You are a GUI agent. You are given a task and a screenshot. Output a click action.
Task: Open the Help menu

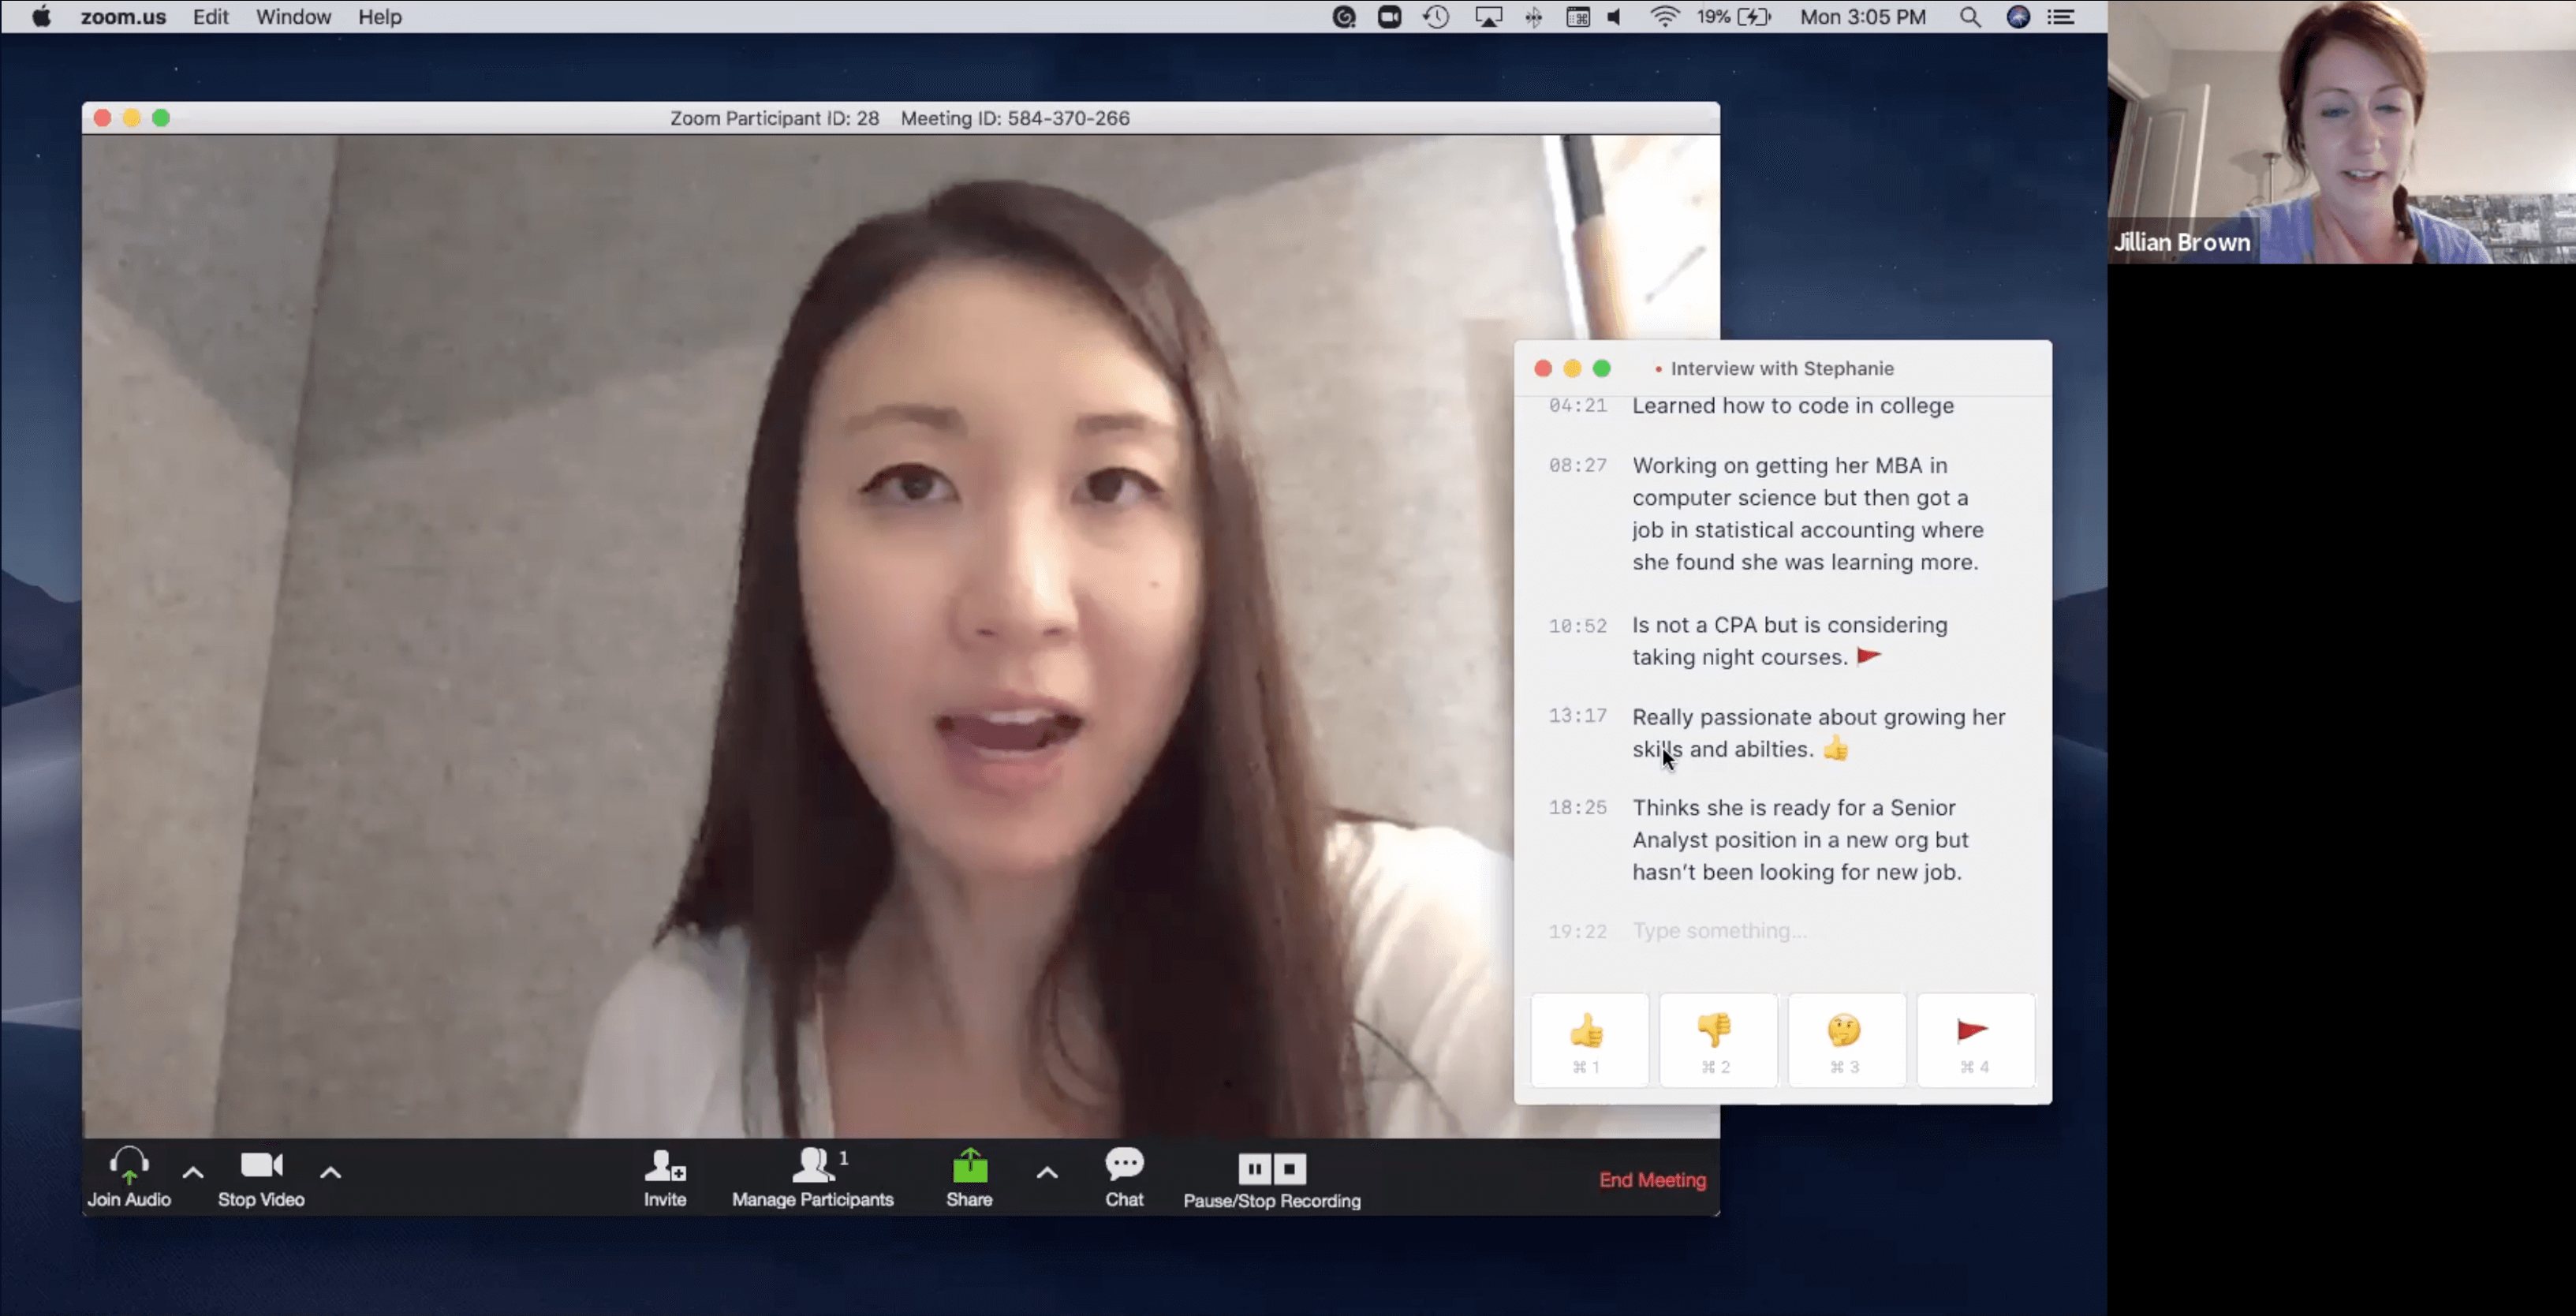tap(379, 17)
